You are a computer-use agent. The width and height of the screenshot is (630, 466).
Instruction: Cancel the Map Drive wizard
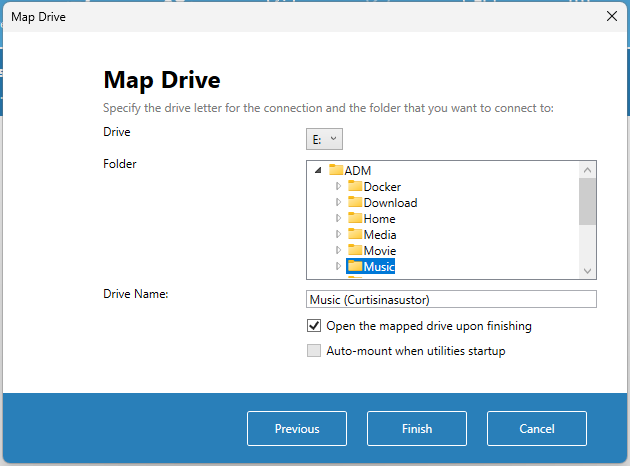(x=537, y=429)
